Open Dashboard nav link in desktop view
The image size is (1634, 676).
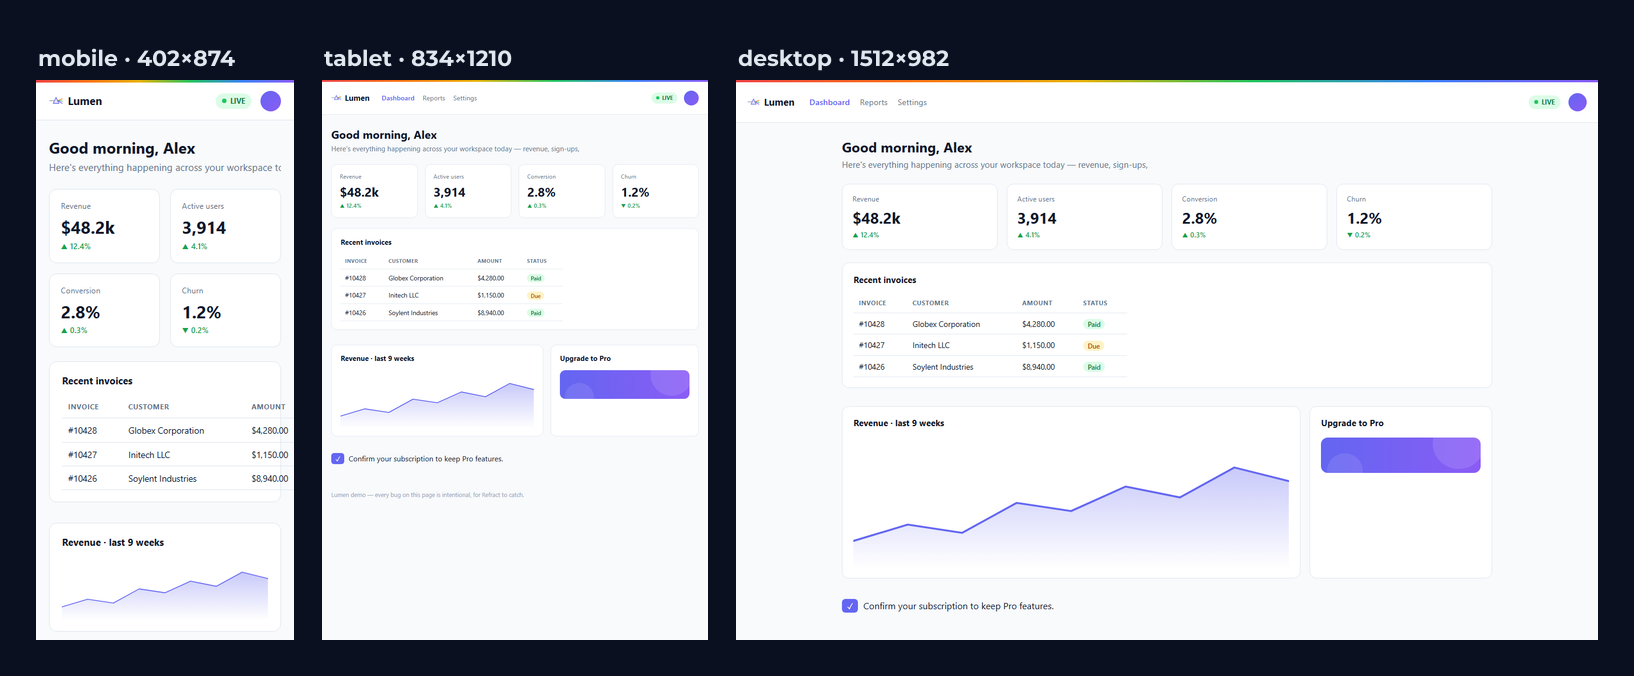(x=830, y=102)
